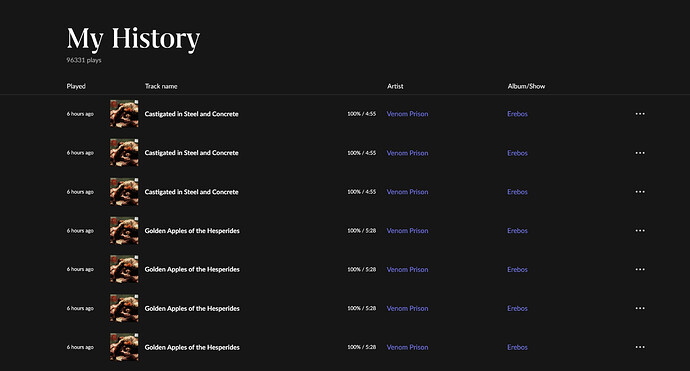
Task: Open options menu for first Golden Apples row
Action: coord(640,231)
